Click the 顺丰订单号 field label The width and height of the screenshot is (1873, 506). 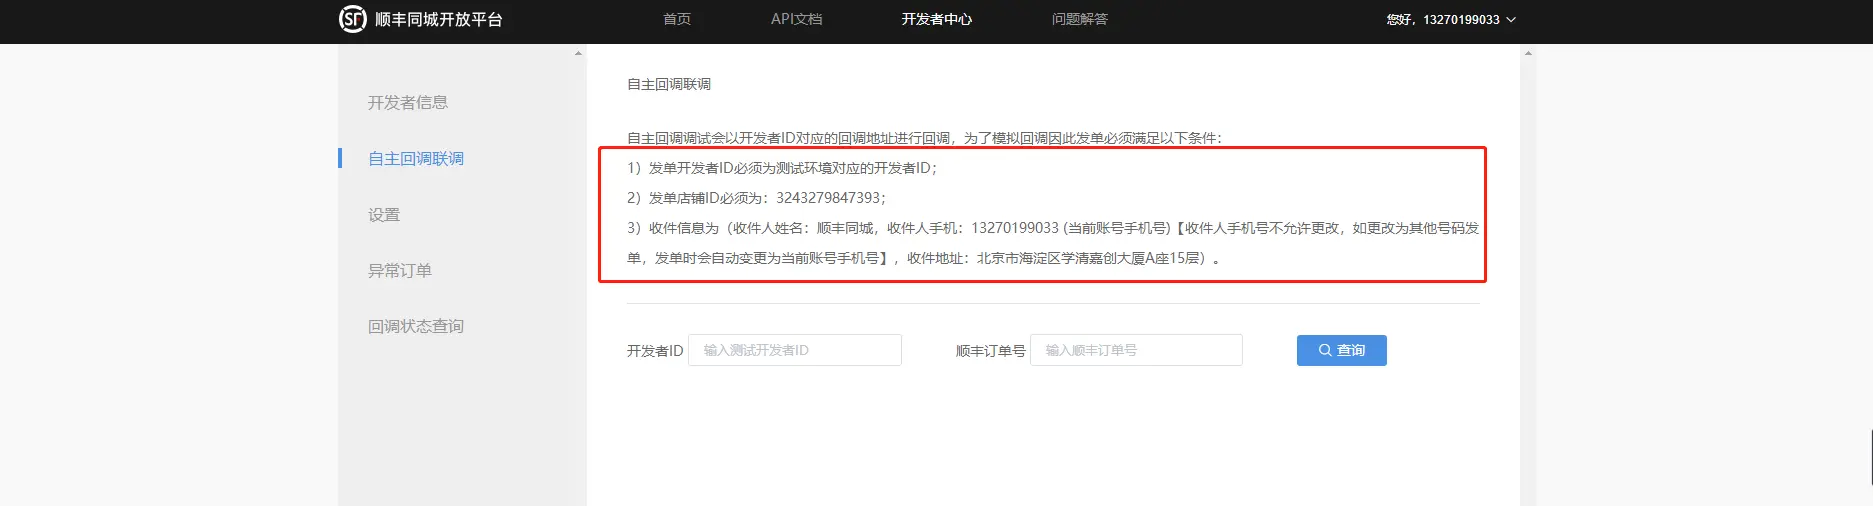(990, 351)
